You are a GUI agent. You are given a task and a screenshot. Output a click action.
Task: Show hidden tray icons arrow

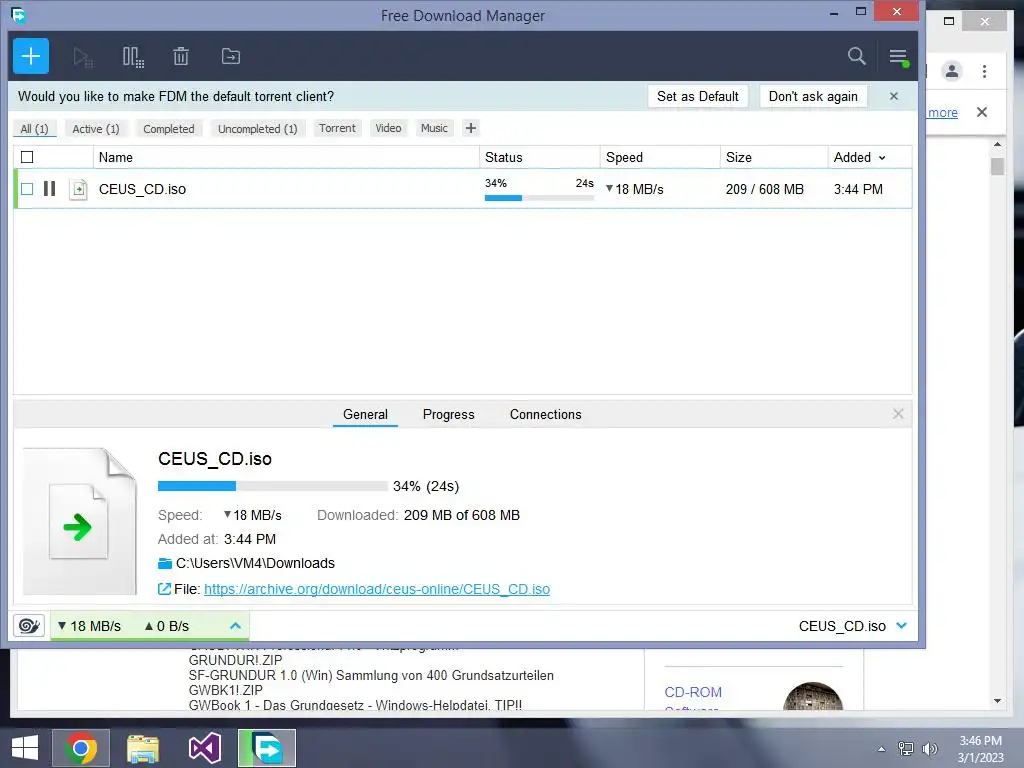click(x=882, y=749)
